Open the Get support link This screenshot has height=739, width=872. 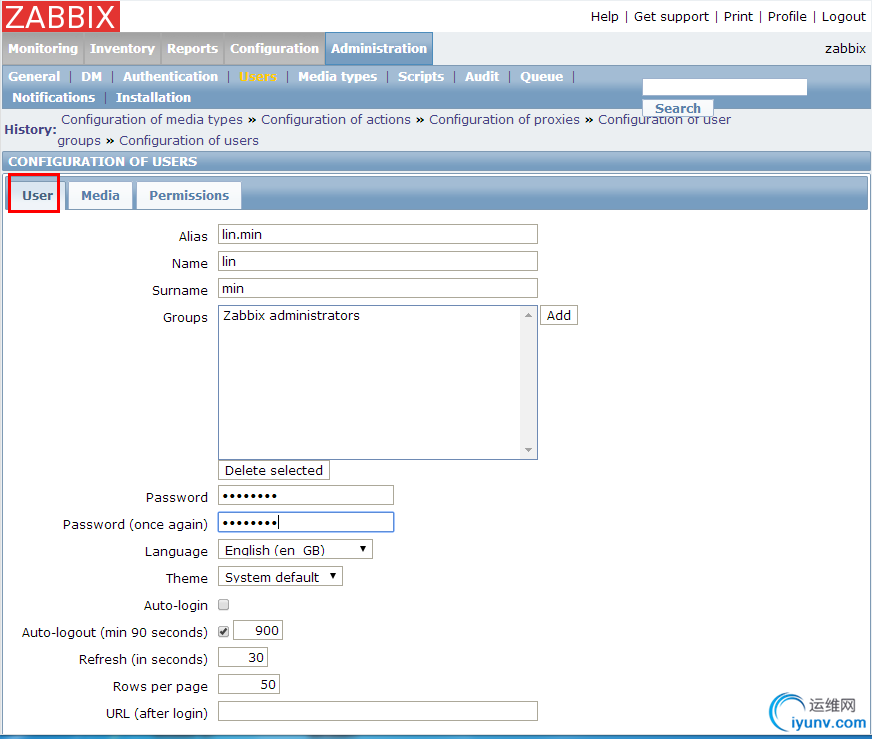coord(671,17)
